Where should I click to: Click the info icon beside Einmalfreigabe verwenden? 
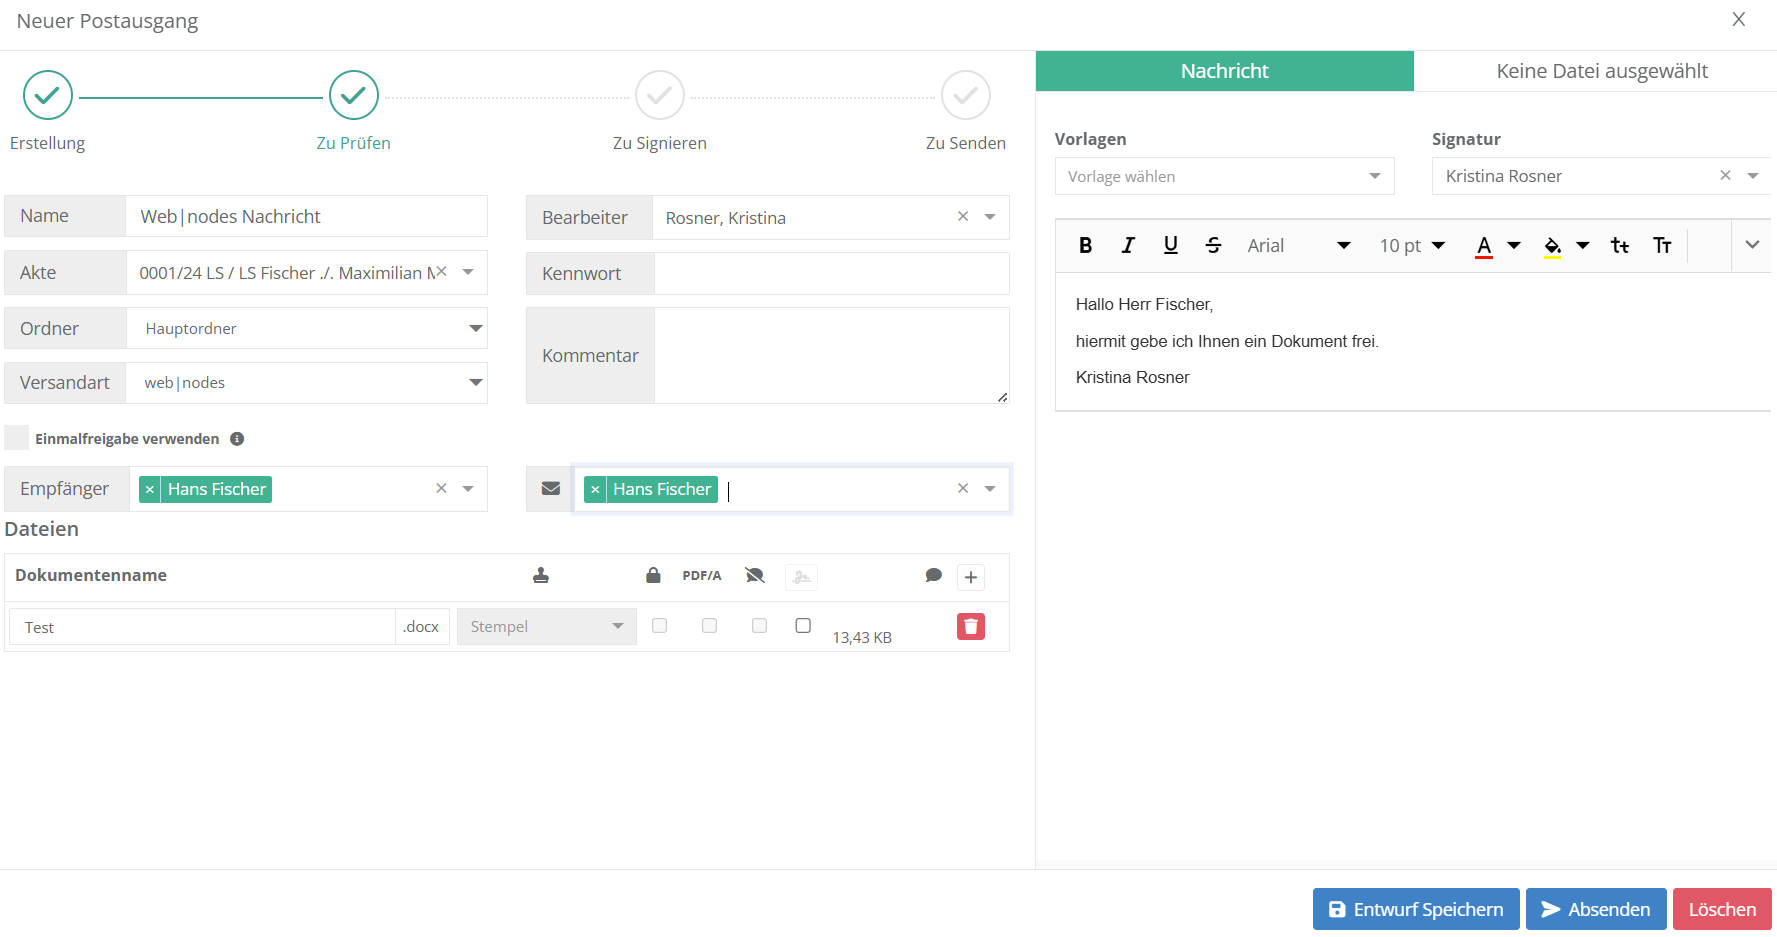pyautogui.click(x=237, y=439)
